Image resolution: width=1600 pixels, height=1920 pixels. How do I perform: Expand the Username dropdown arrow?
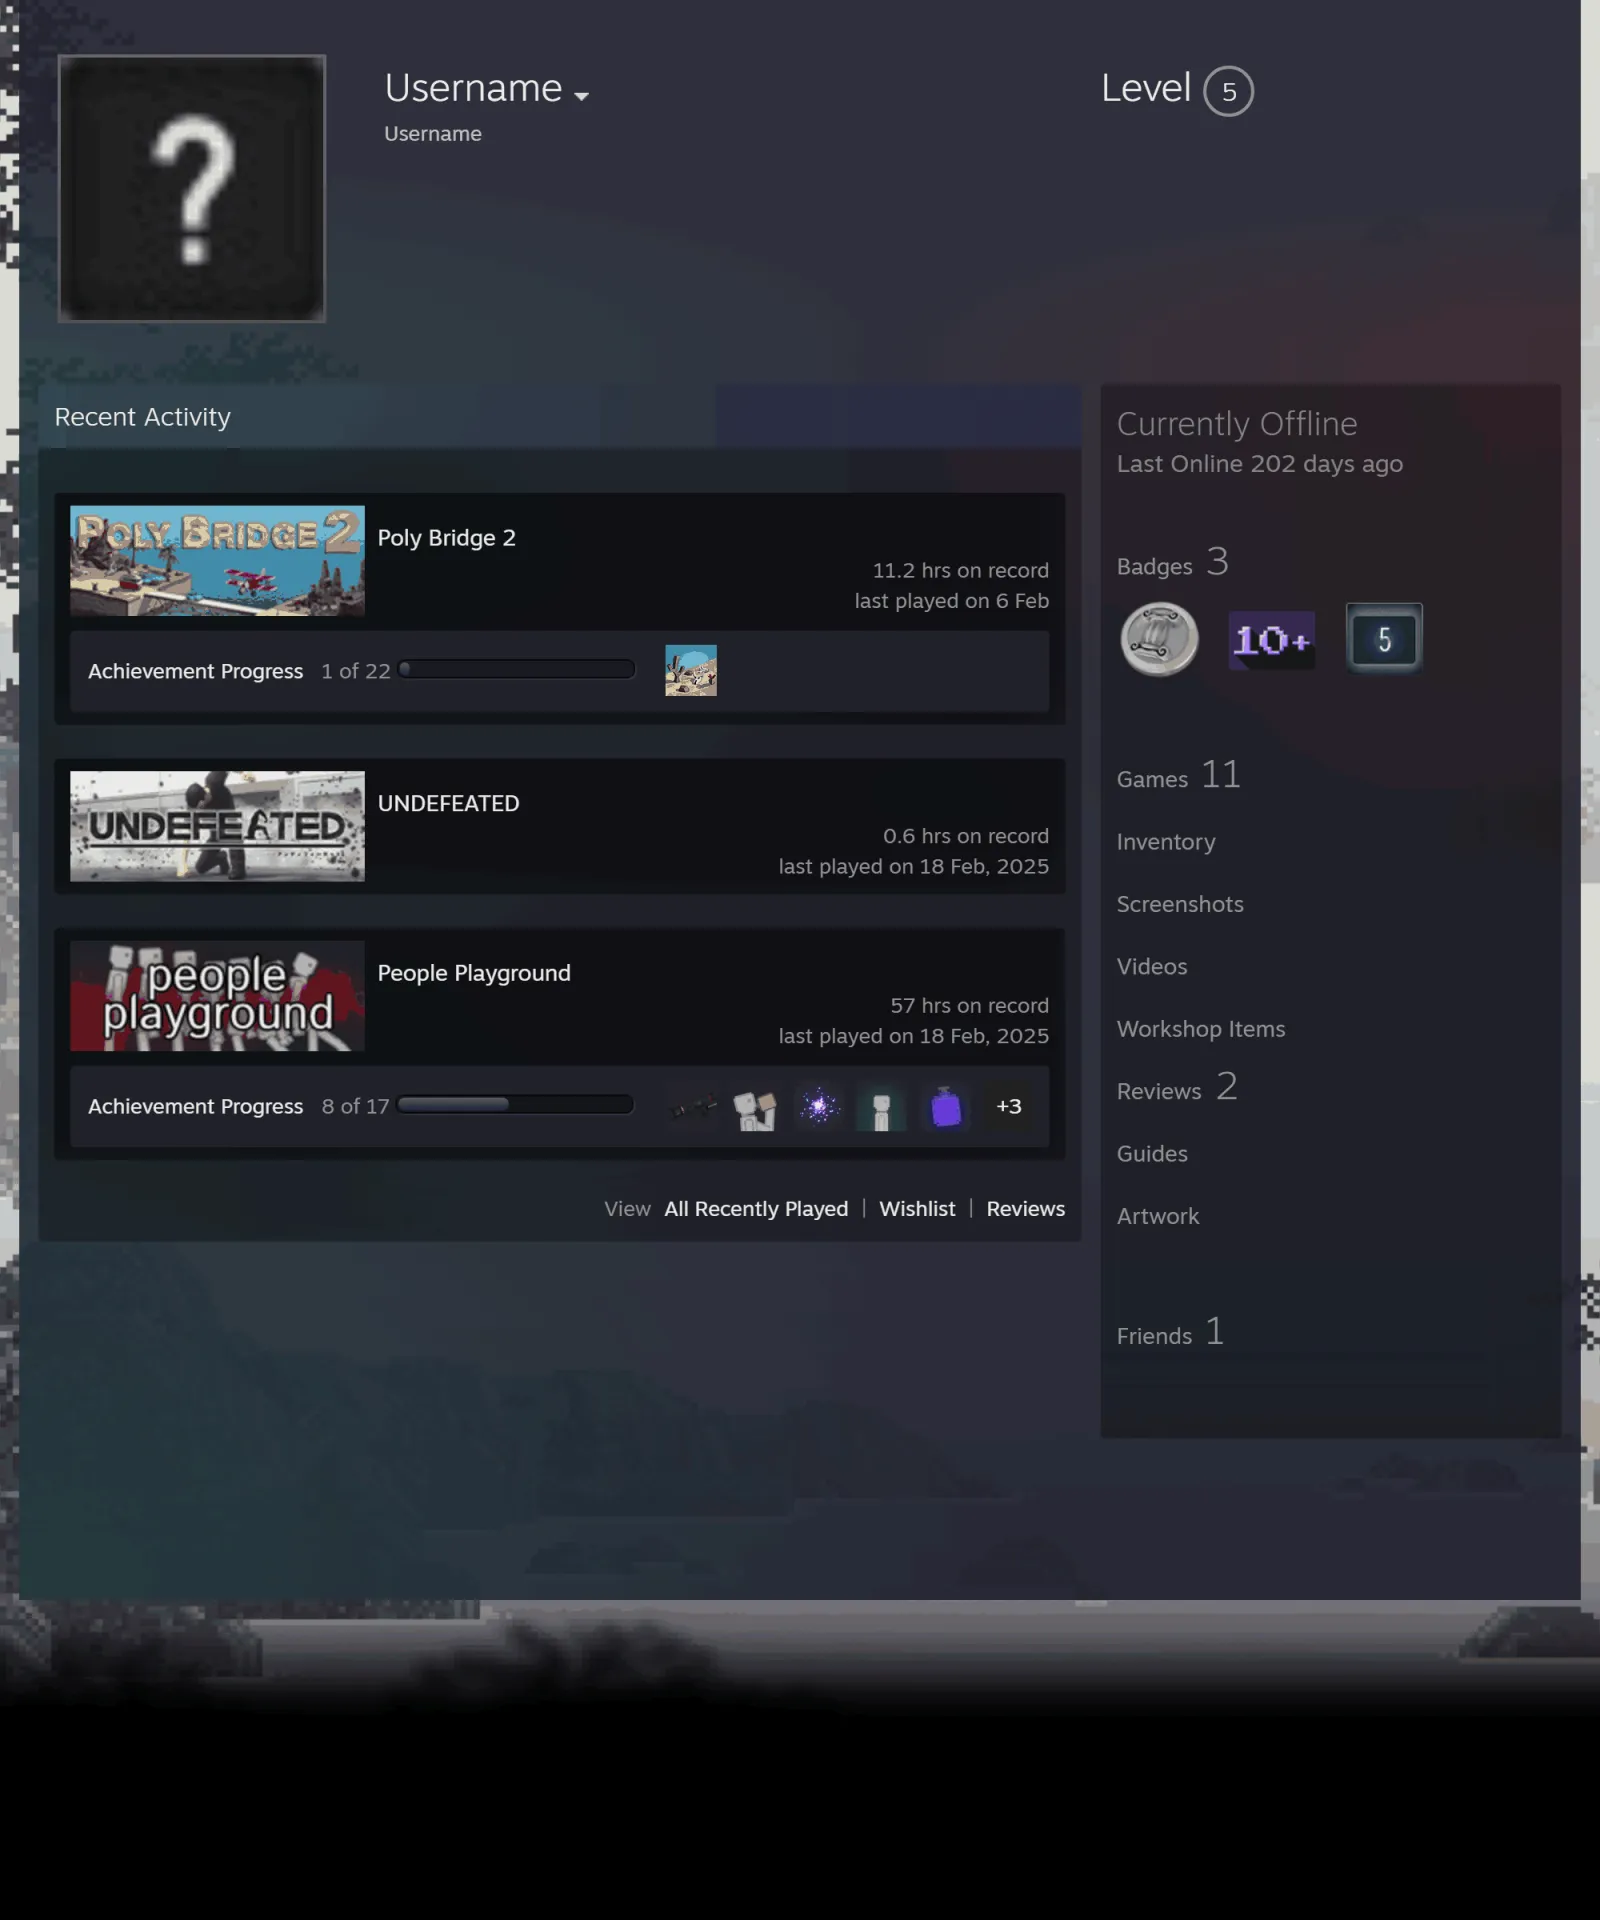[581, 96]
